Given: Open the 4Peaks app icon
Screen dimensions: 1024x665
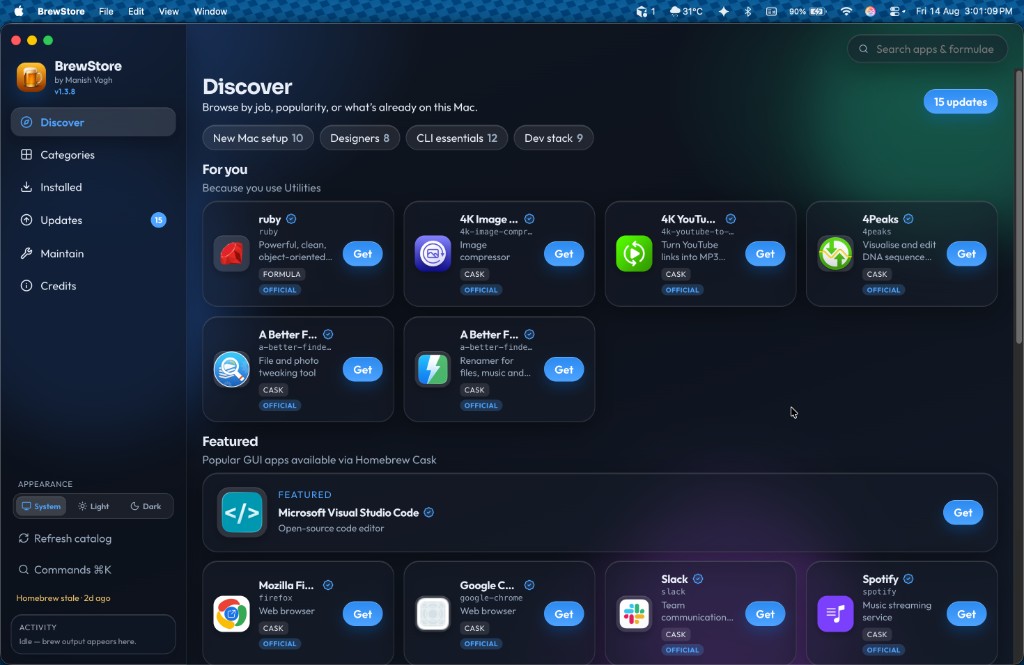Looking at the screenshot, I should [x=835, y=253].
